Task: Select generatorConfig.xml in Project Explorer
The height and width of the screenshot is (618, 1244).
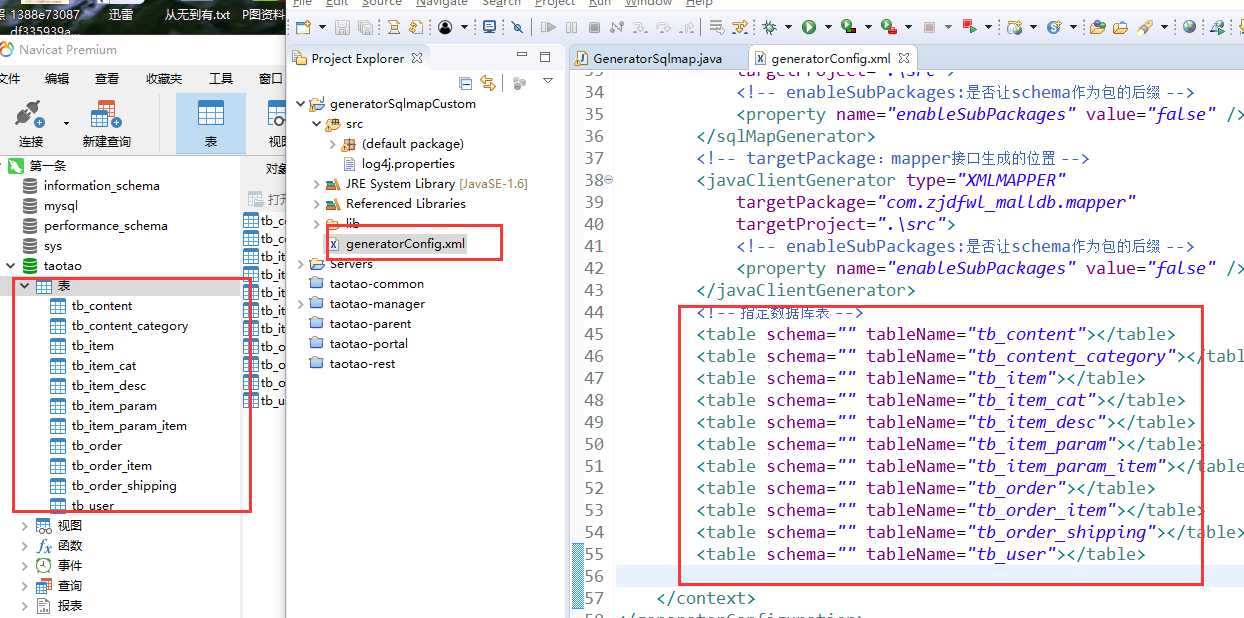Action: pos(405,244)
